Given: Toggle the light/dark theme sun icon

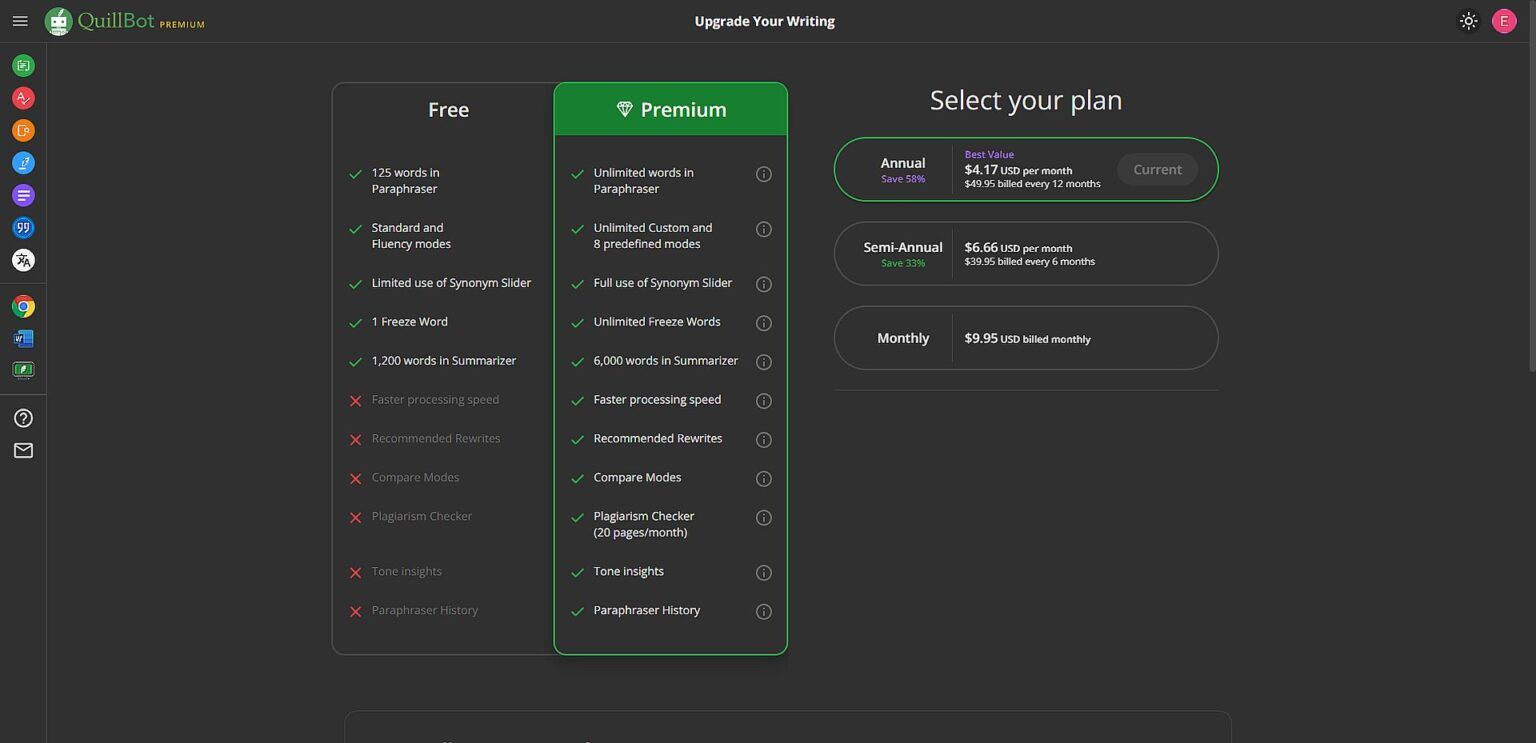Looking at the screenshot, I should click(1468, 21).
